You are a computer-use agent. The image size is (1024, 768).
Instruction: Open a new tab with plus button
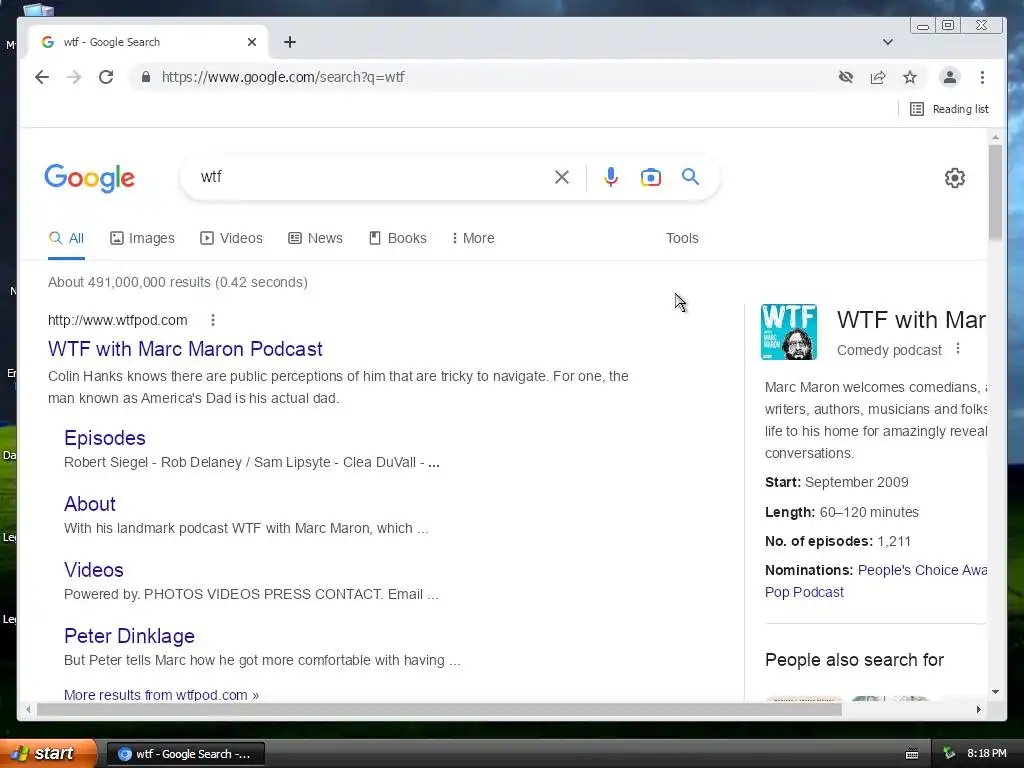pos(290,42)
